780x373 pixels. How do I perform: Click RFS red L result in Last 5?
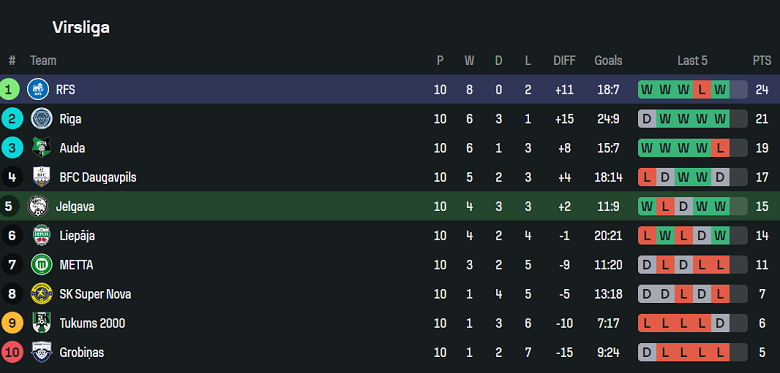click(701, 90)
